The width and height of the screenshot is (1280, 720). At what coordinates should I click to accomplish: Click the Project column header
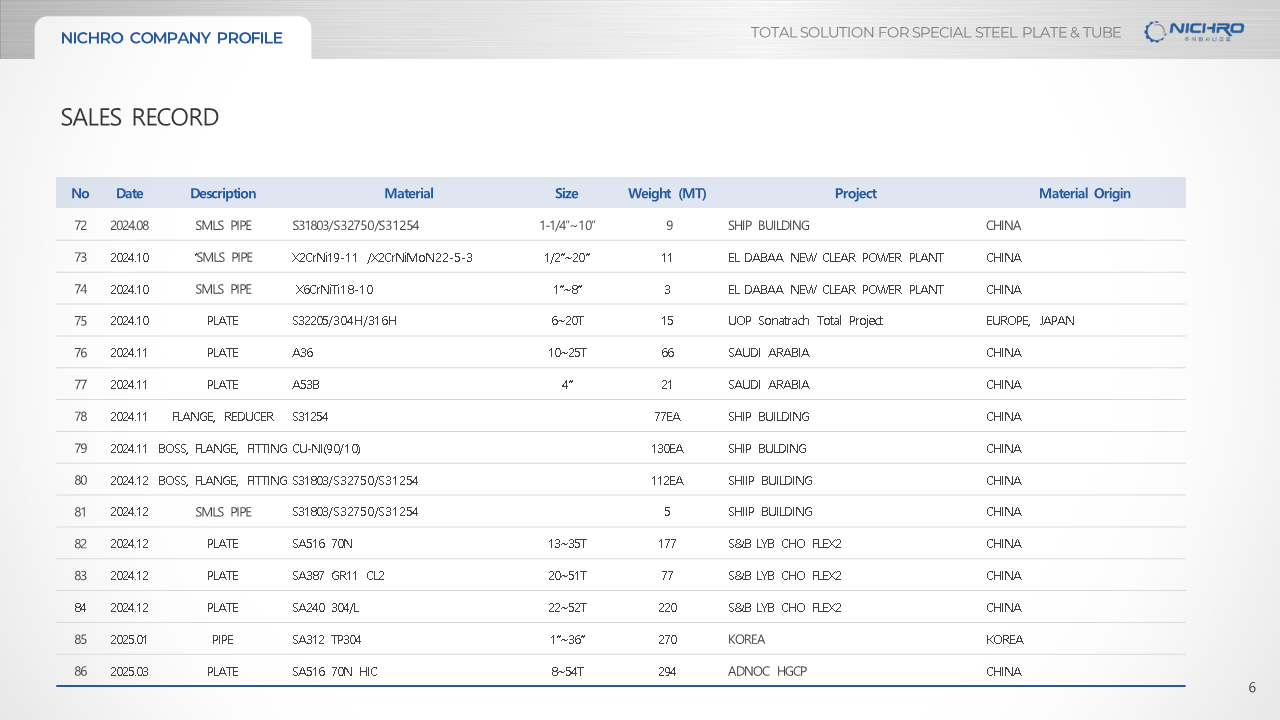855,193
